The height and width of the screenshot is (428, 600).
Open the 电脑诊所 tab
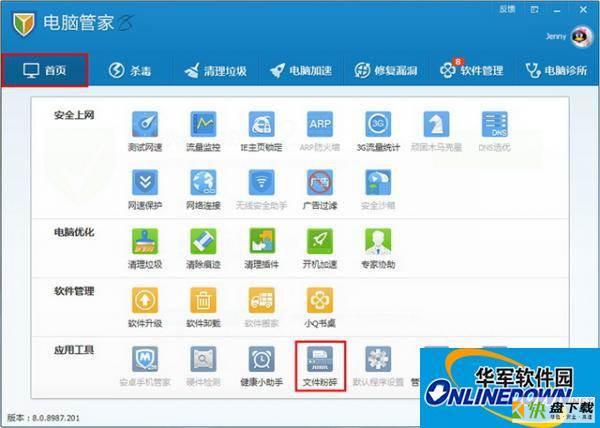(x=556, y=71)
